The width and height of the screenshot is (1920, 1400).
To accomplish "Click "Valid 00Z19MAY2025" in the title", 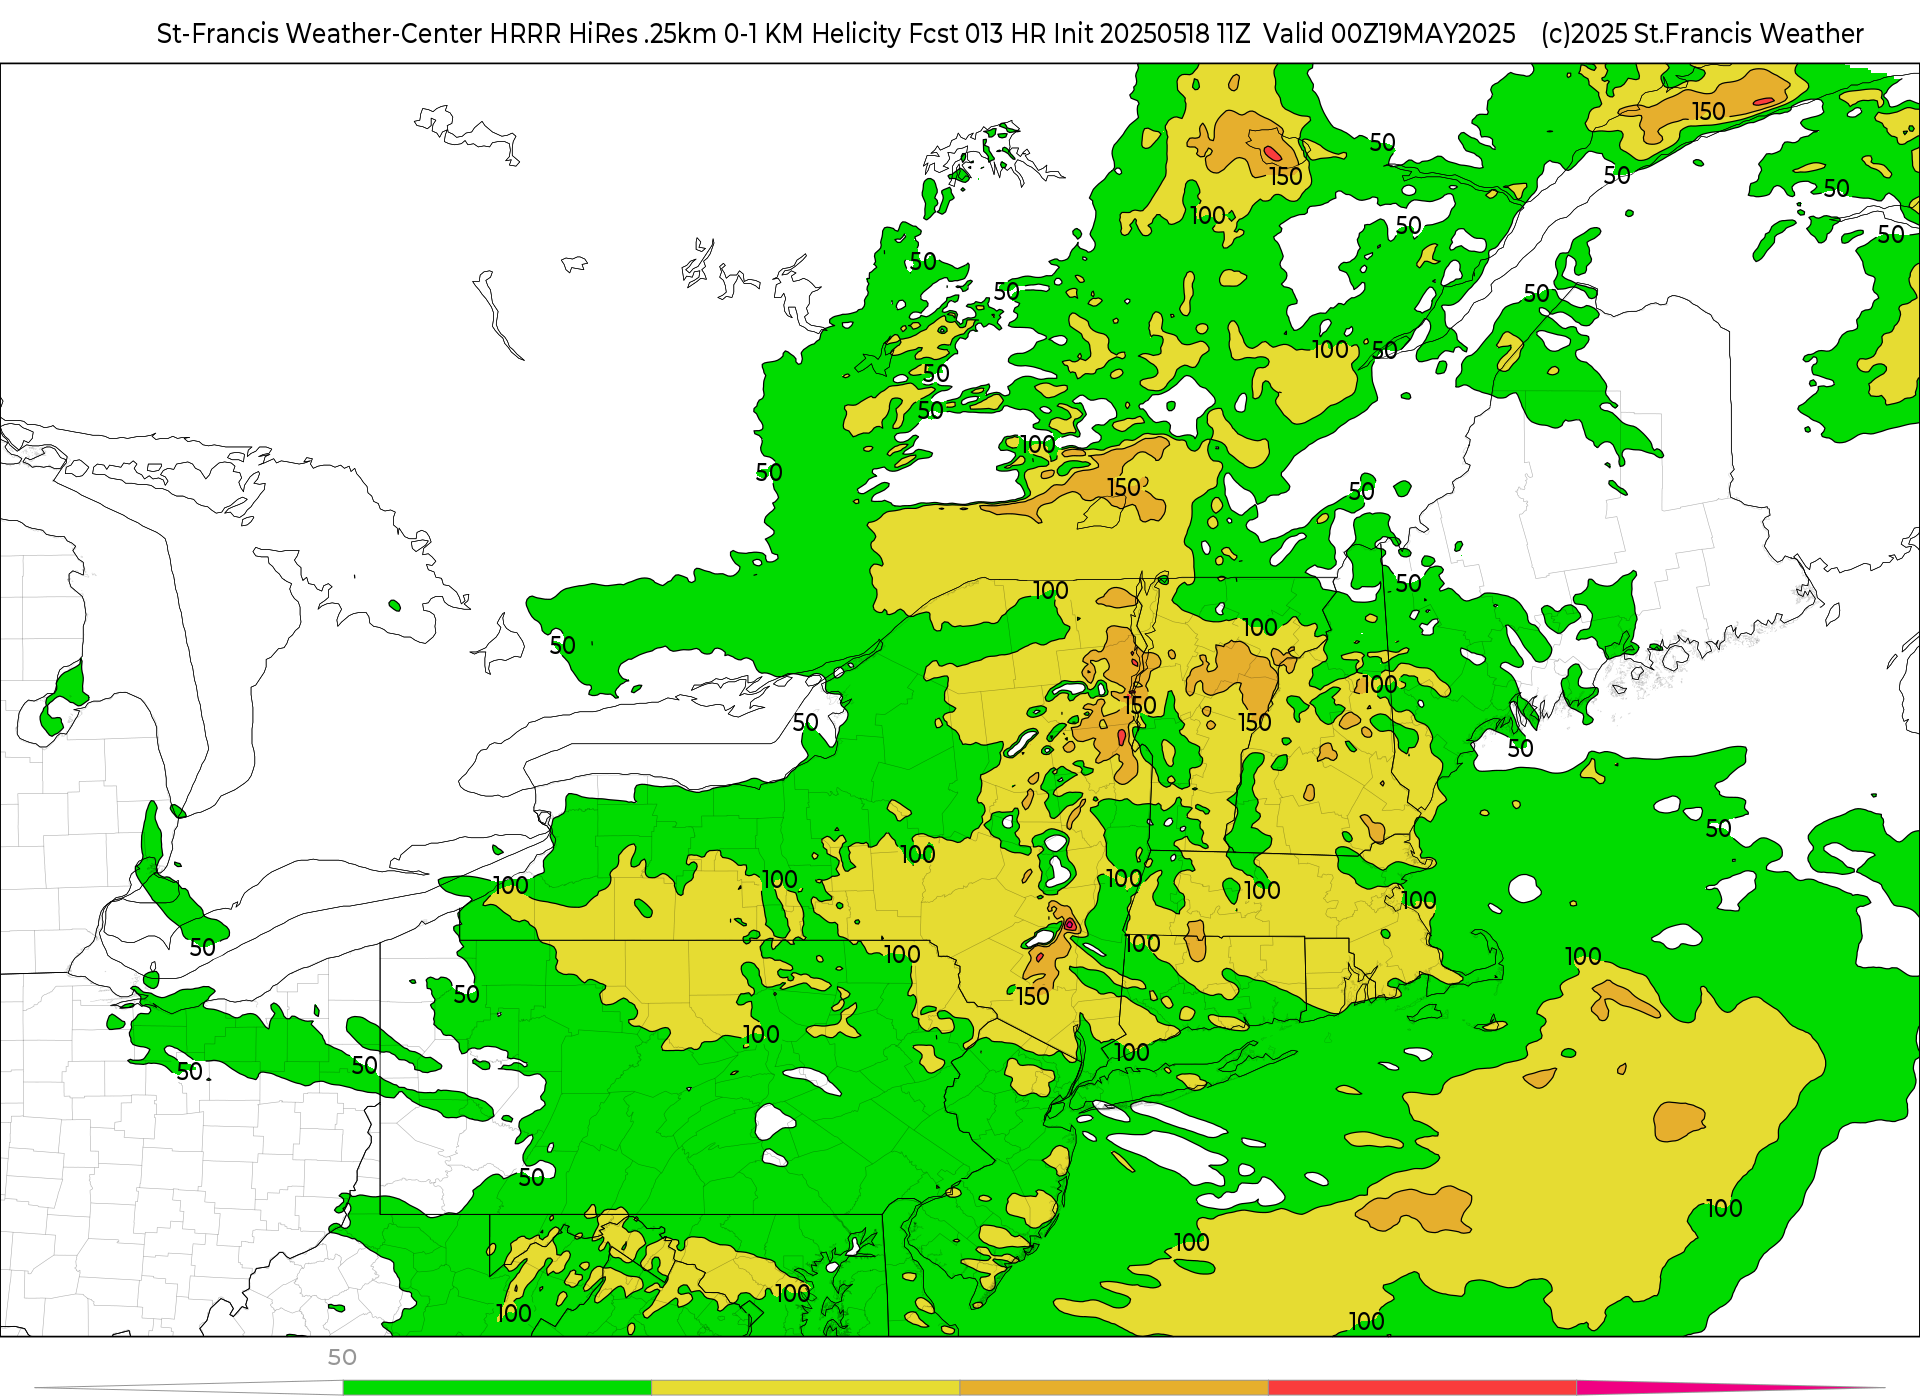I will (1389, 34).
